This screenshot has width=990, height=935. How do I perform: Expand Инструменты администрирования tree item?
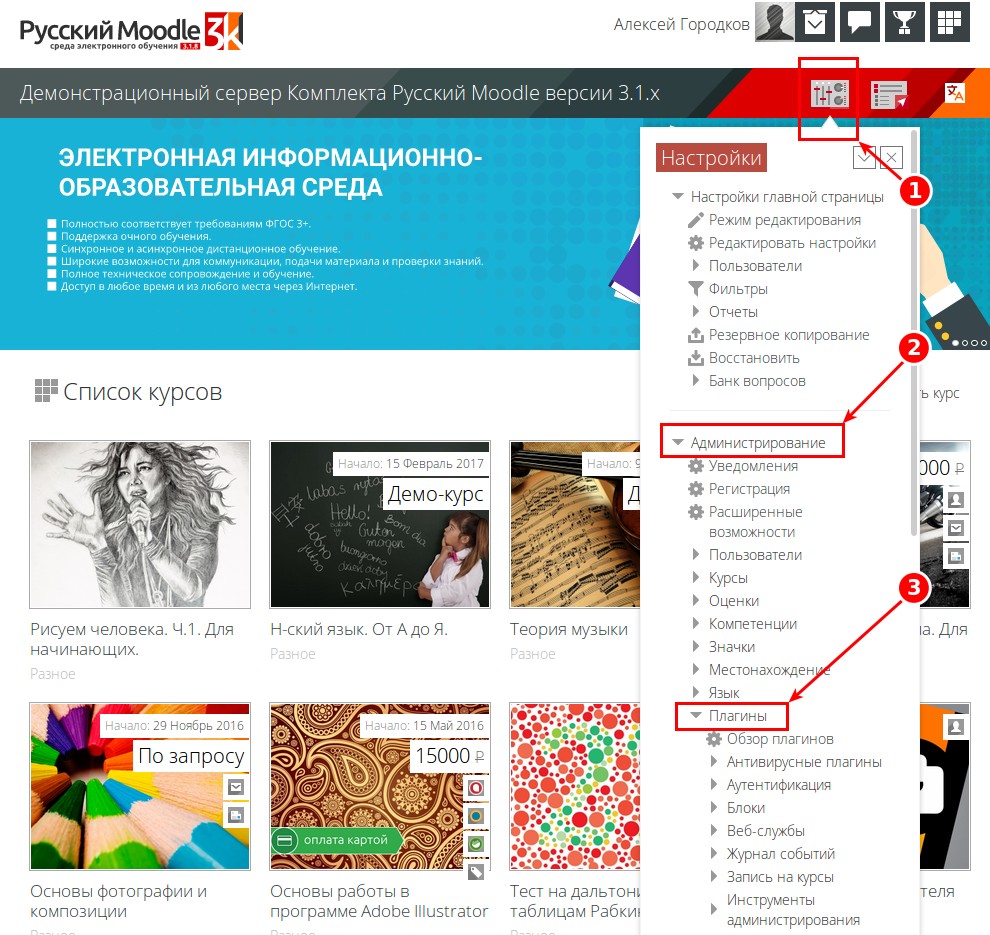coord(714,909)
